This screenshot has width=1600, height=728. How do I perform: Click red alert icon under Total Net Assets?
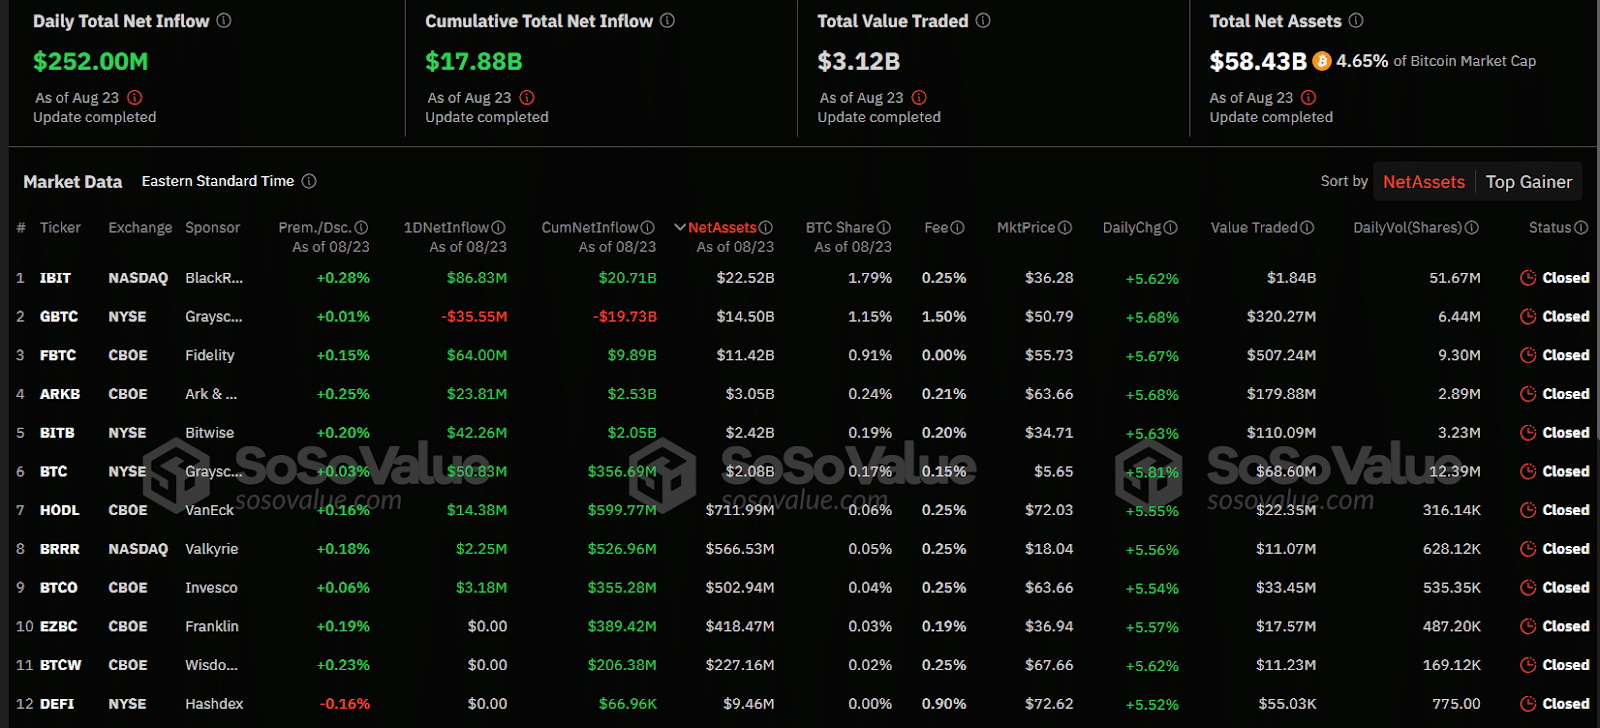click(x=1309, y=97)
